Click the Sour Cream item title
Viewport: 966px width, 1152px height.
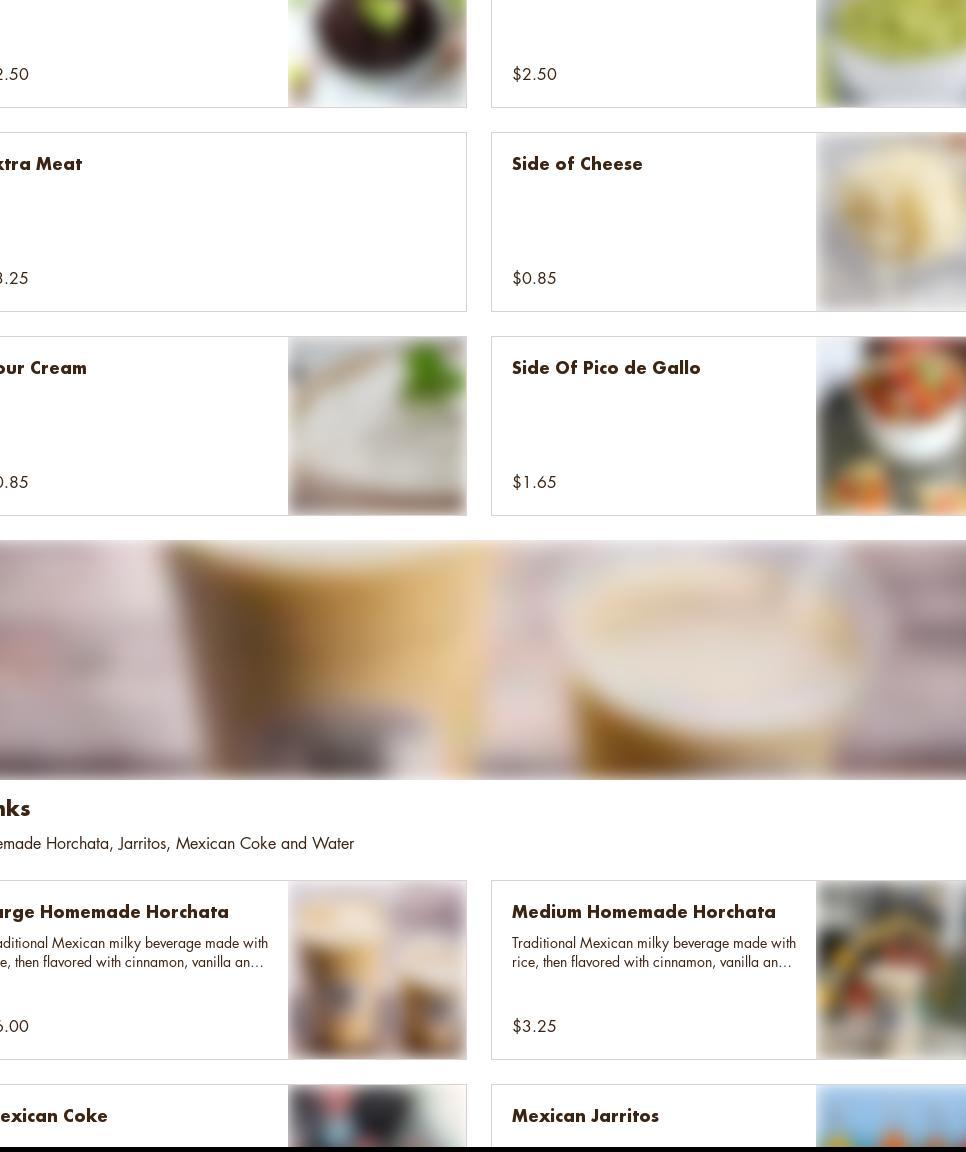[x=43, y=368]
